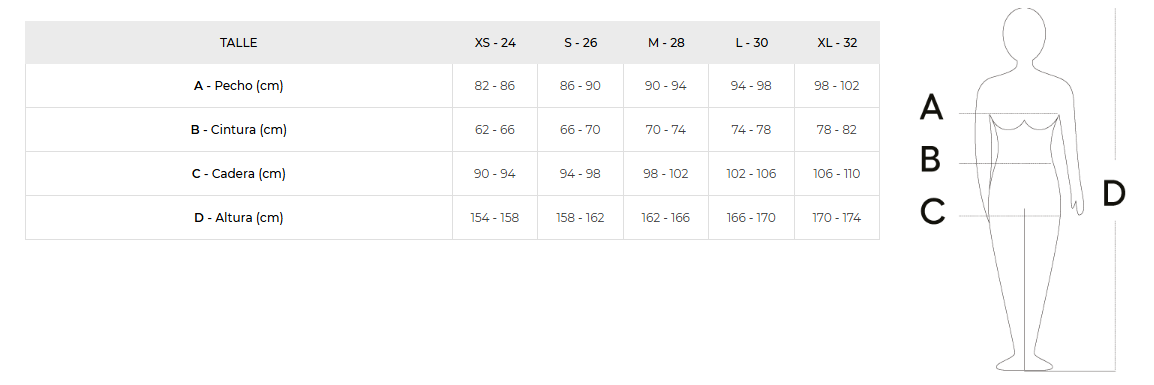1154x385 pixels.
Task: Click the D - Altura (cm) row label
Action: pyautogui.click(x=238, y=218)
